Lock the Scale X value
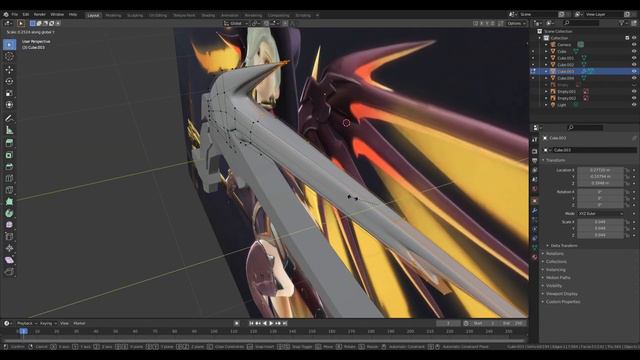640x360 pixels. (x=627, y=222)
